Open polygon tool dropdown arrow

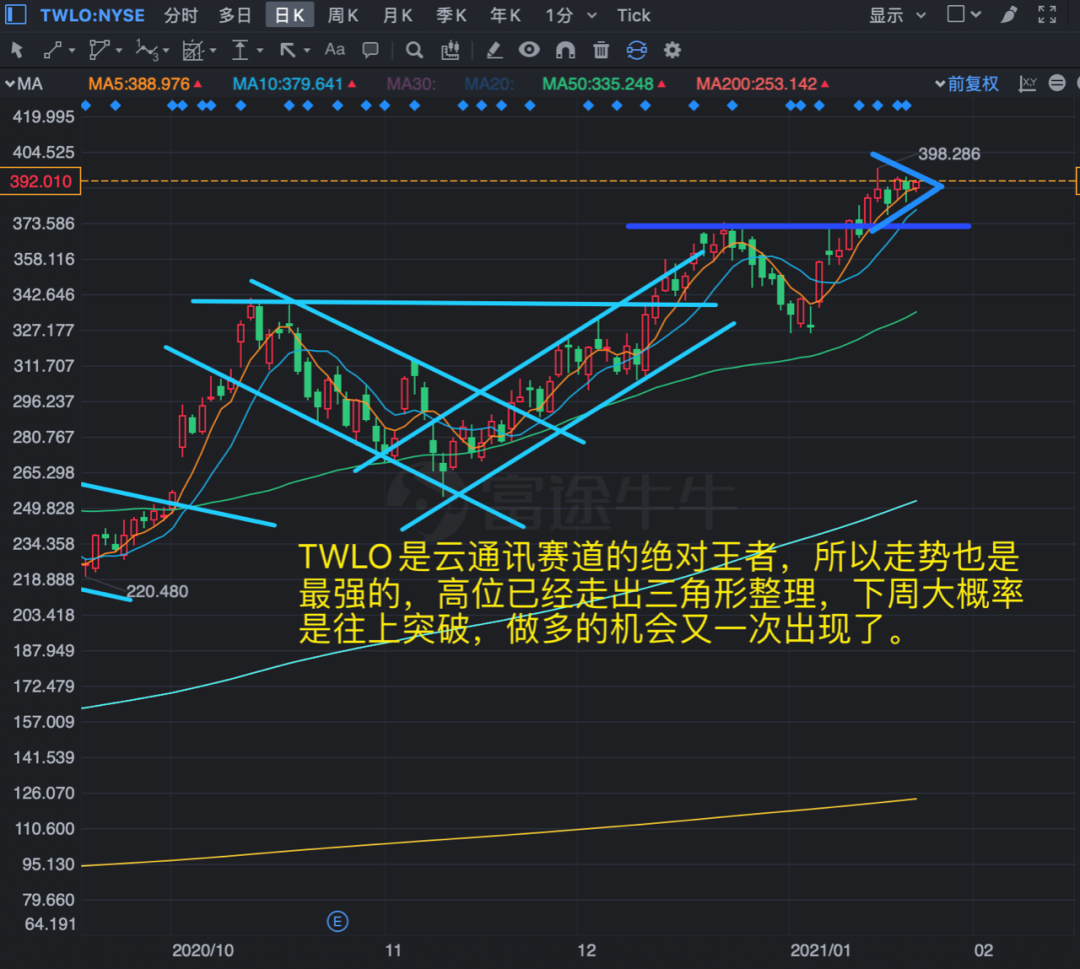119,50
